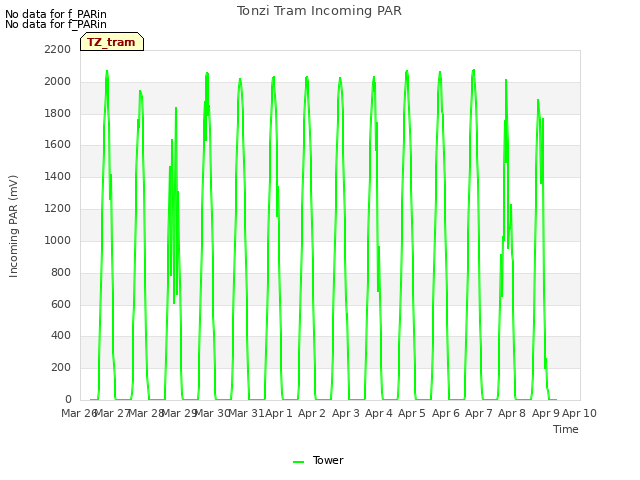
Task: Click the Mar 26 date label
Action: pyautogui.click(x=79, y=413)
